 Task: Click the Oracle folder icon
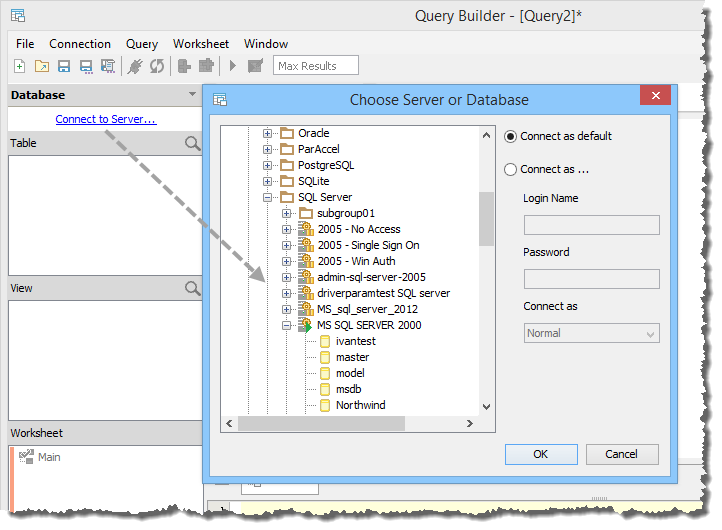click(x=287, y=134)
